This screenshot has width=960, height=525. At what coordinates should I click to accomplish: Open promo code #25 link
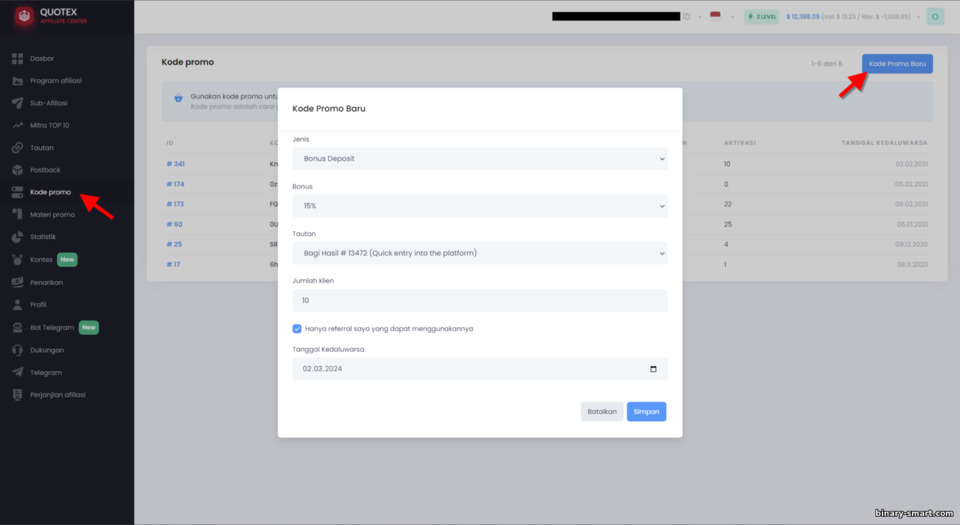tap(174, 244)
